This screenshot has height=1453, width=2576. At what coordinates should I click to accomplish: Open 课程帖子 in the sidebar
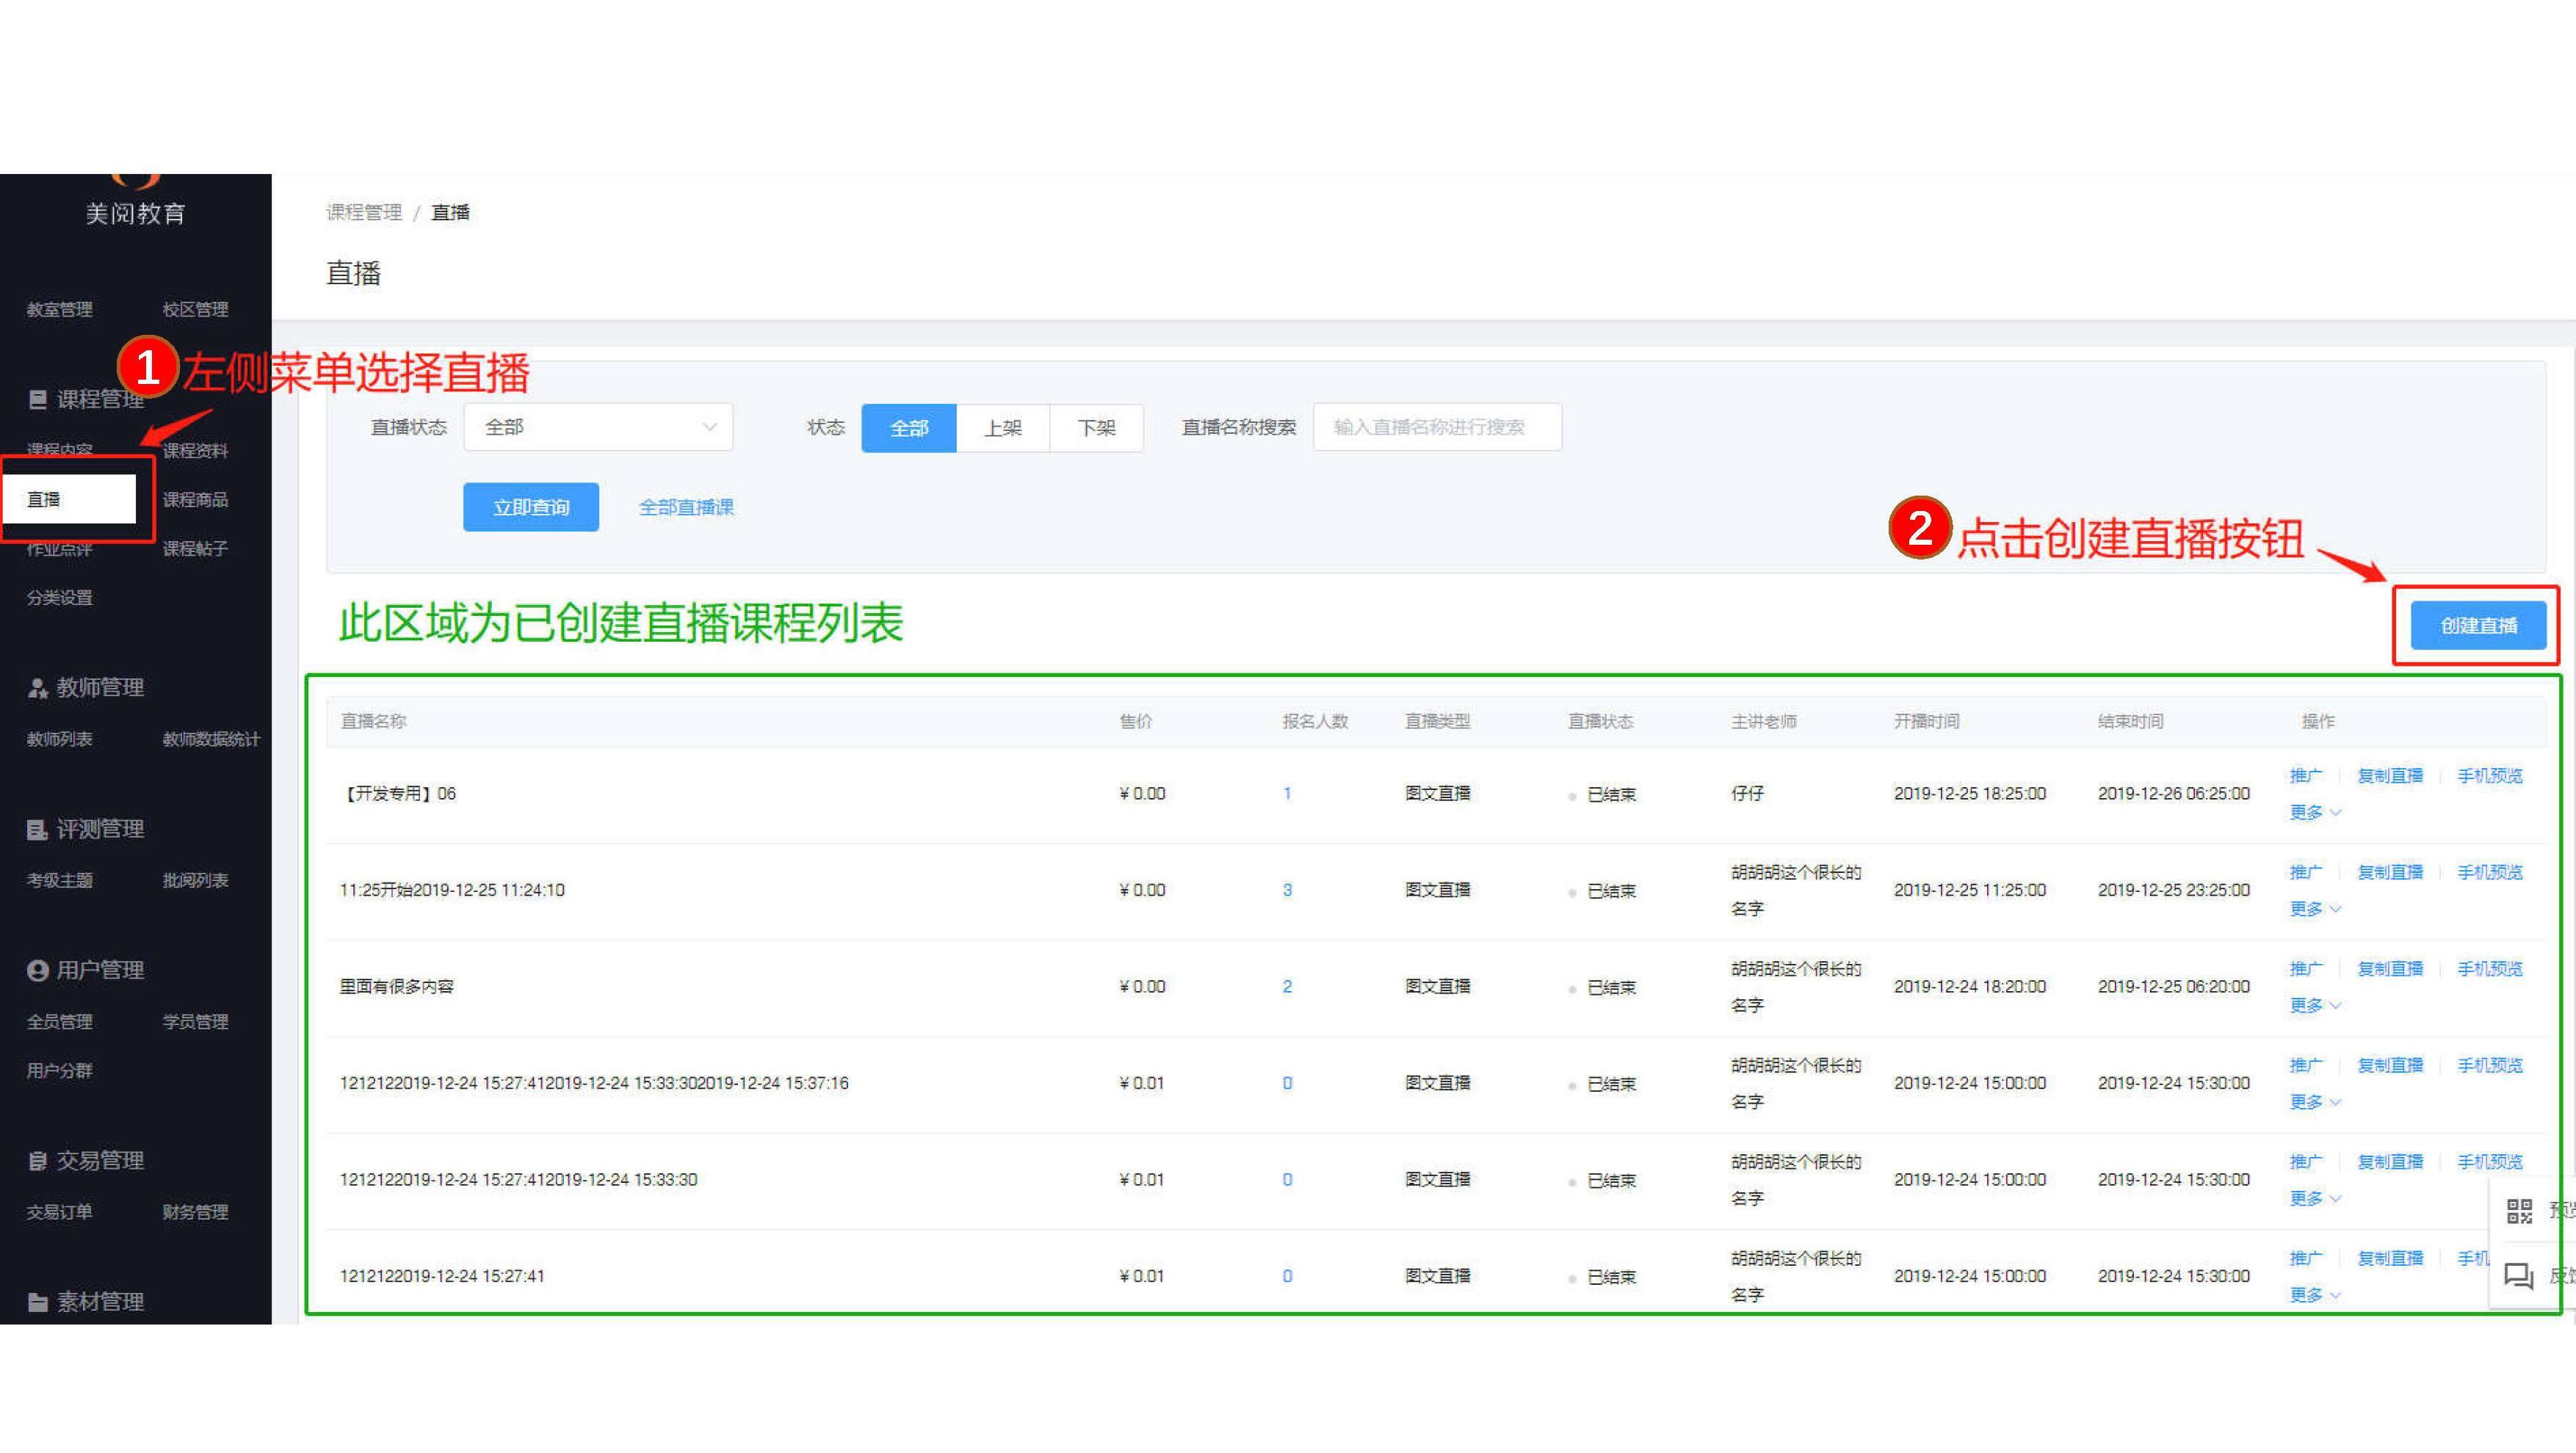point(195,549)
